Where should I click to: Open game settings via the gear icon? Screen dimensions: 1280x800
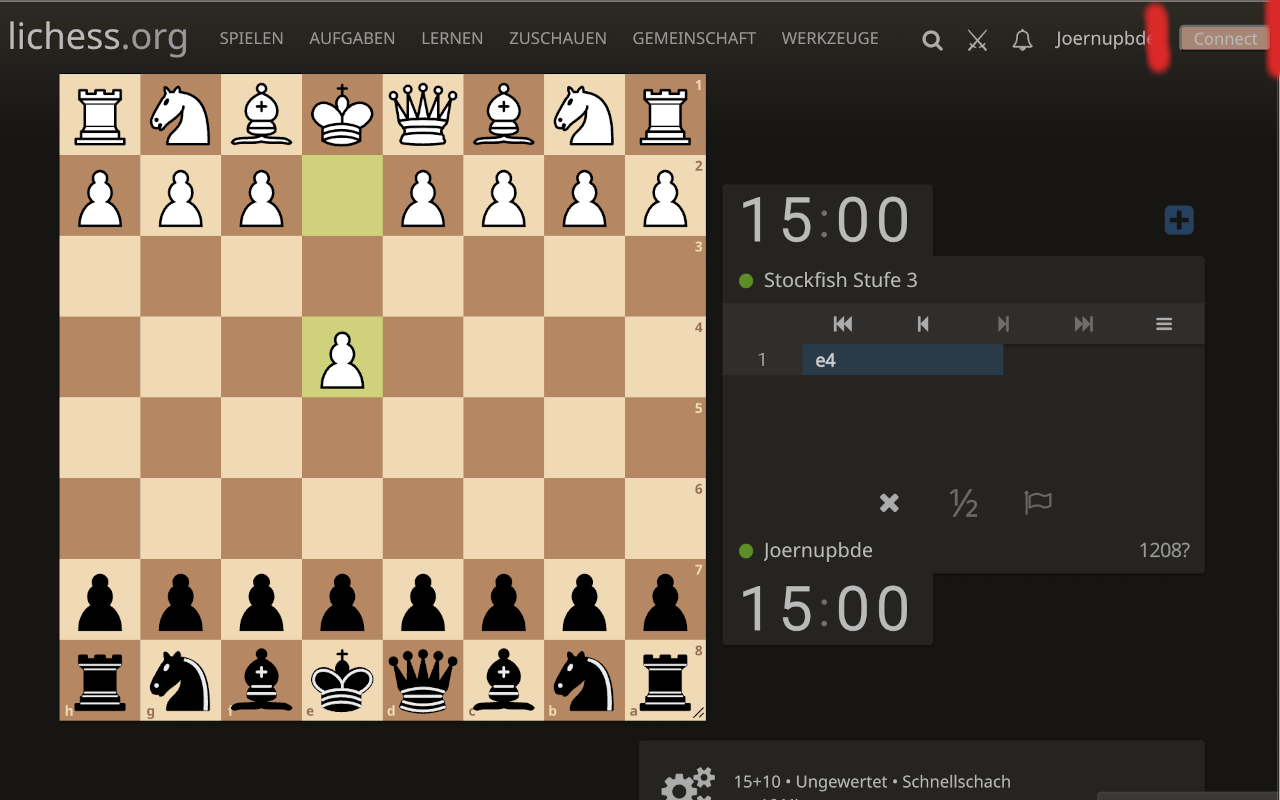[687, 784]
